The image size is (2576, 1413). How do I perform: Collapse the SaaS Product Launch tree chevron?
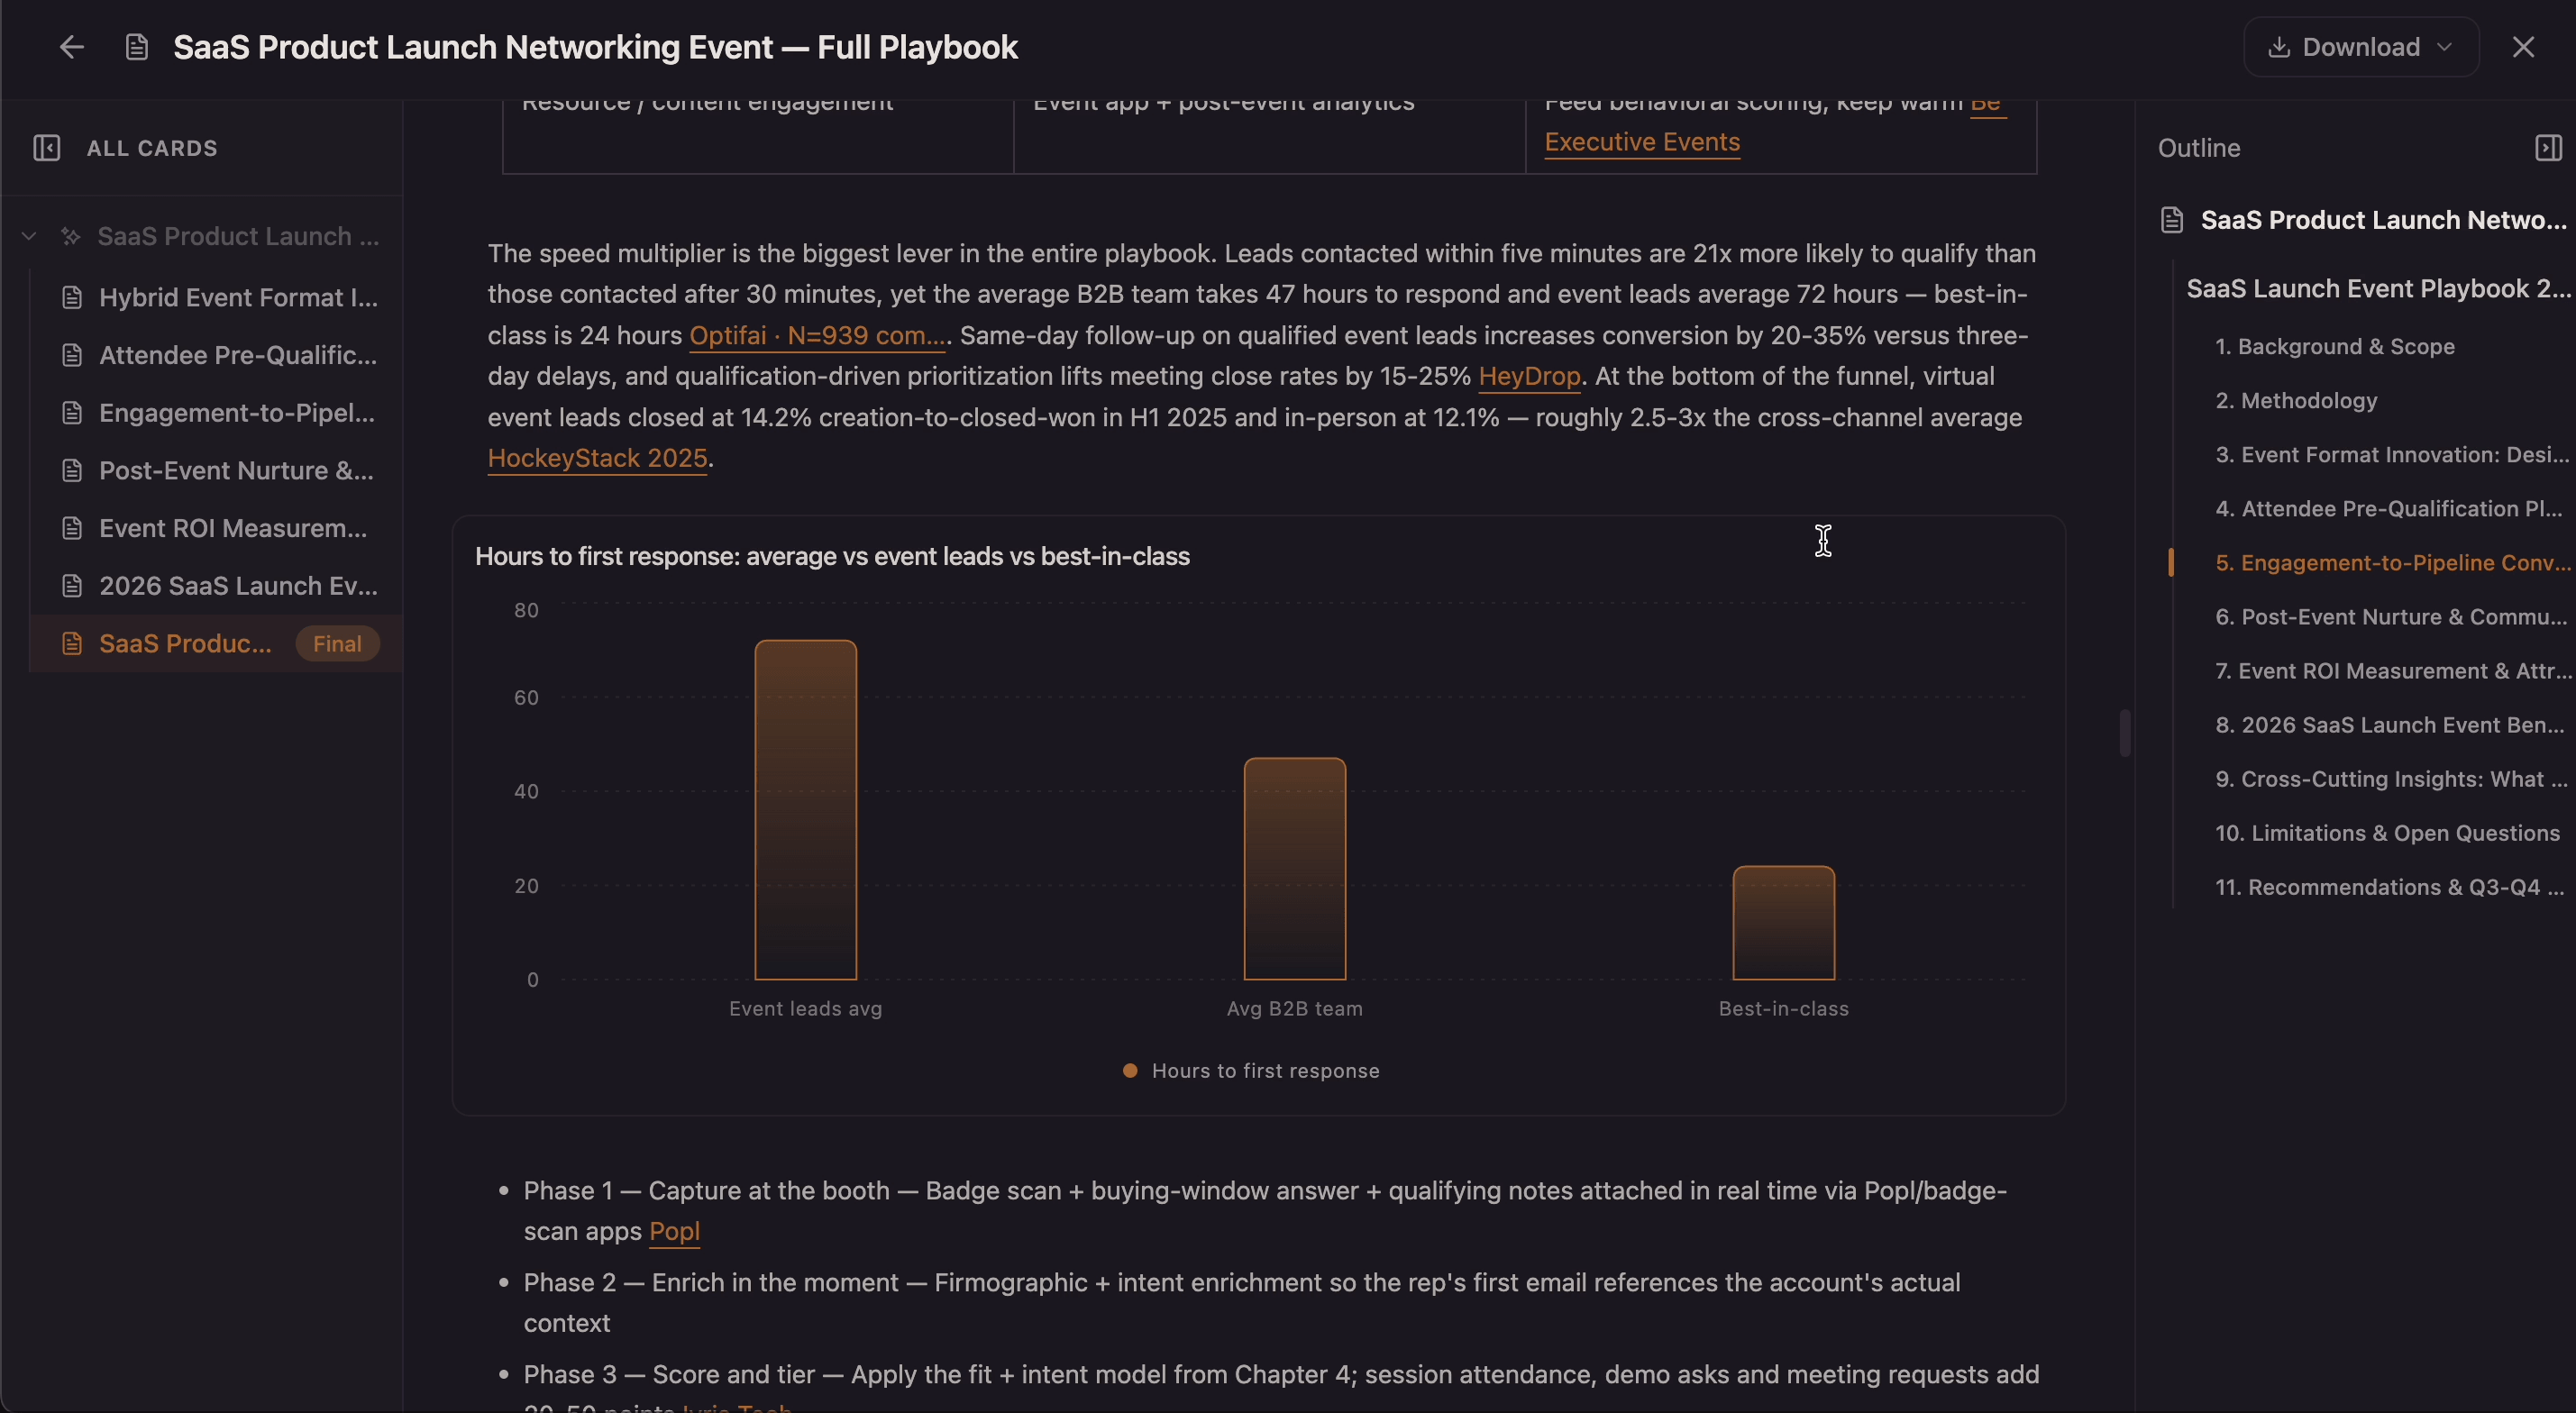[x=29, y=236]
